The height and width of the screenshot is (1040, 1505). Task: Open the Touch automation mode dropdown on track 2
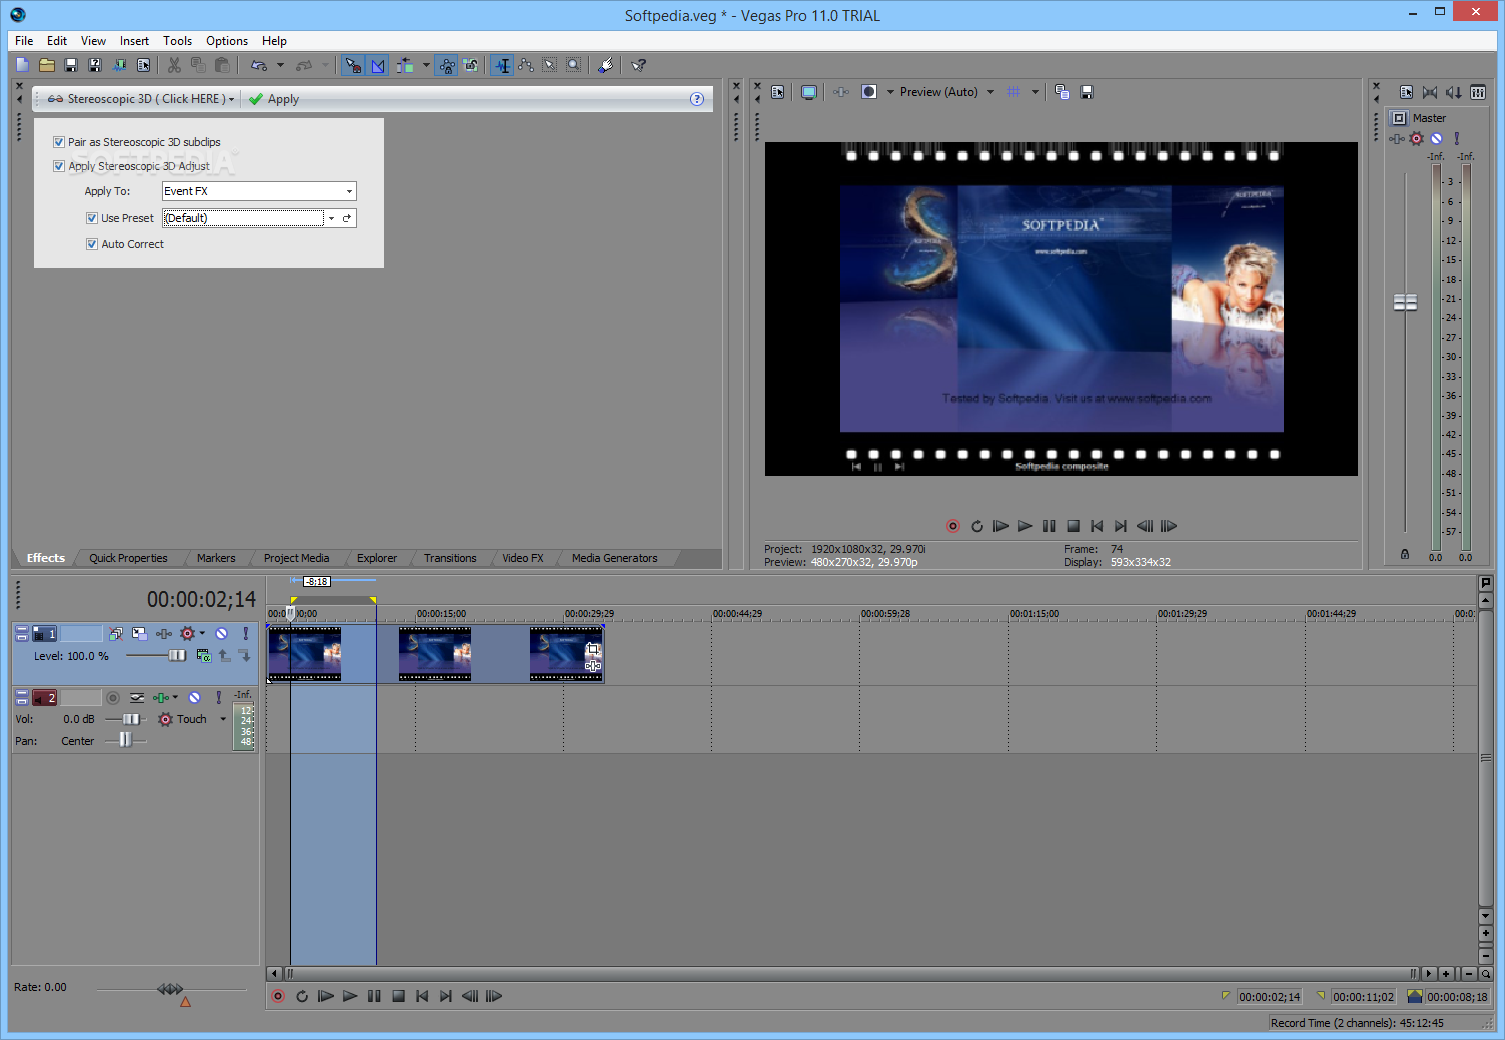click(x=223, y=719)
